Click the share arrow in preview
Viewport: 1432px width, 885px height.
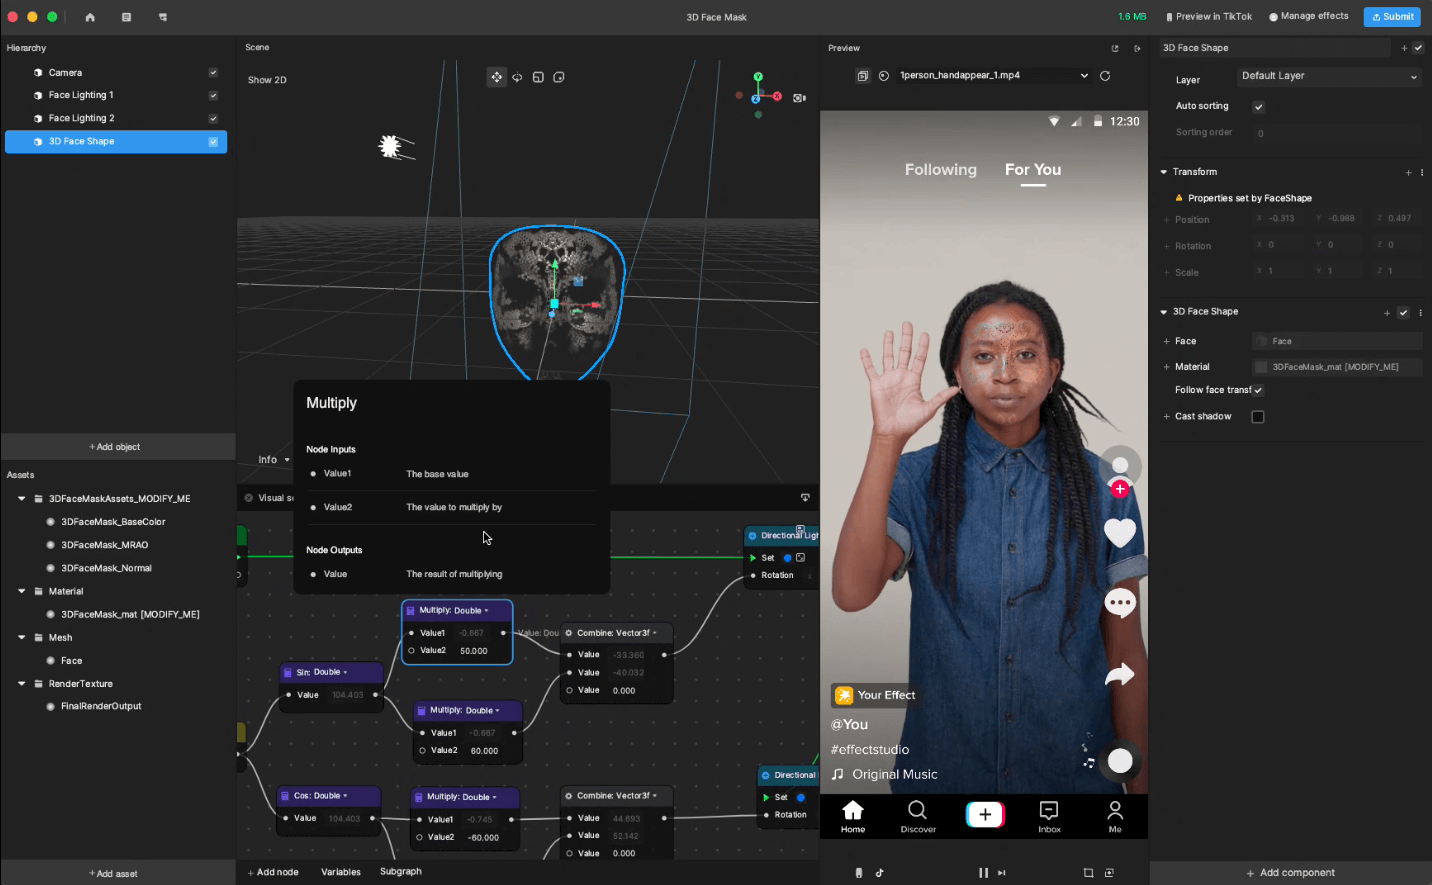(1119, 676)
